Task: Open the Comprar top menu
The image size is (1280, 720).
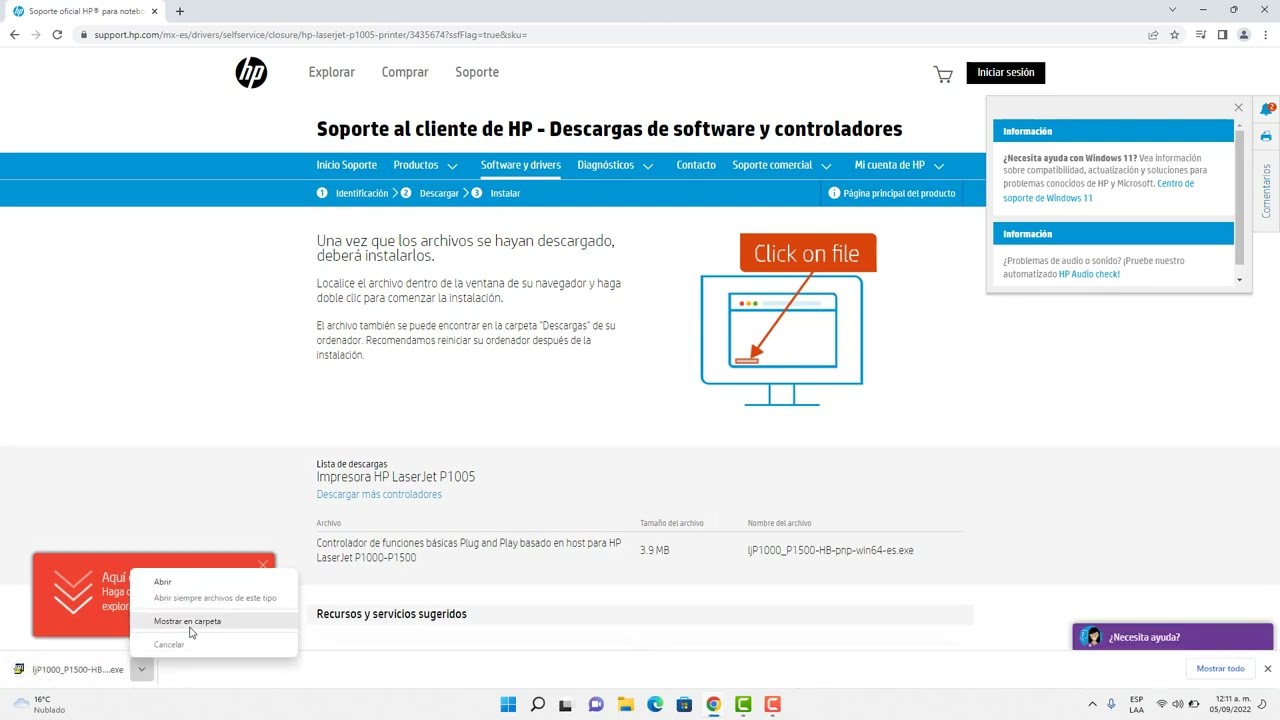Action: 405,72
